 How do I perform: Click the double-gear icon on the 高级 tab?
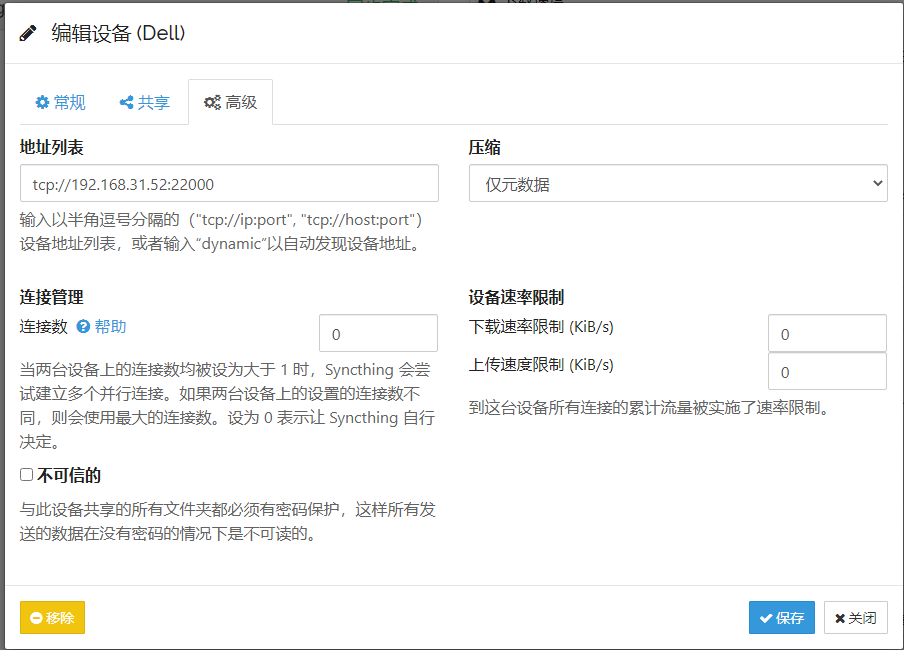(212, 103)
